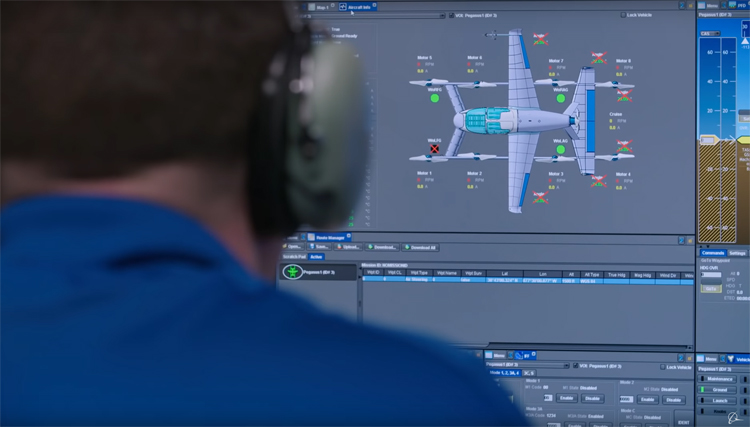This screenshot has height=427, width=750.
Task: Click the red X WoL.FG indicator
Action: point(434,149)
